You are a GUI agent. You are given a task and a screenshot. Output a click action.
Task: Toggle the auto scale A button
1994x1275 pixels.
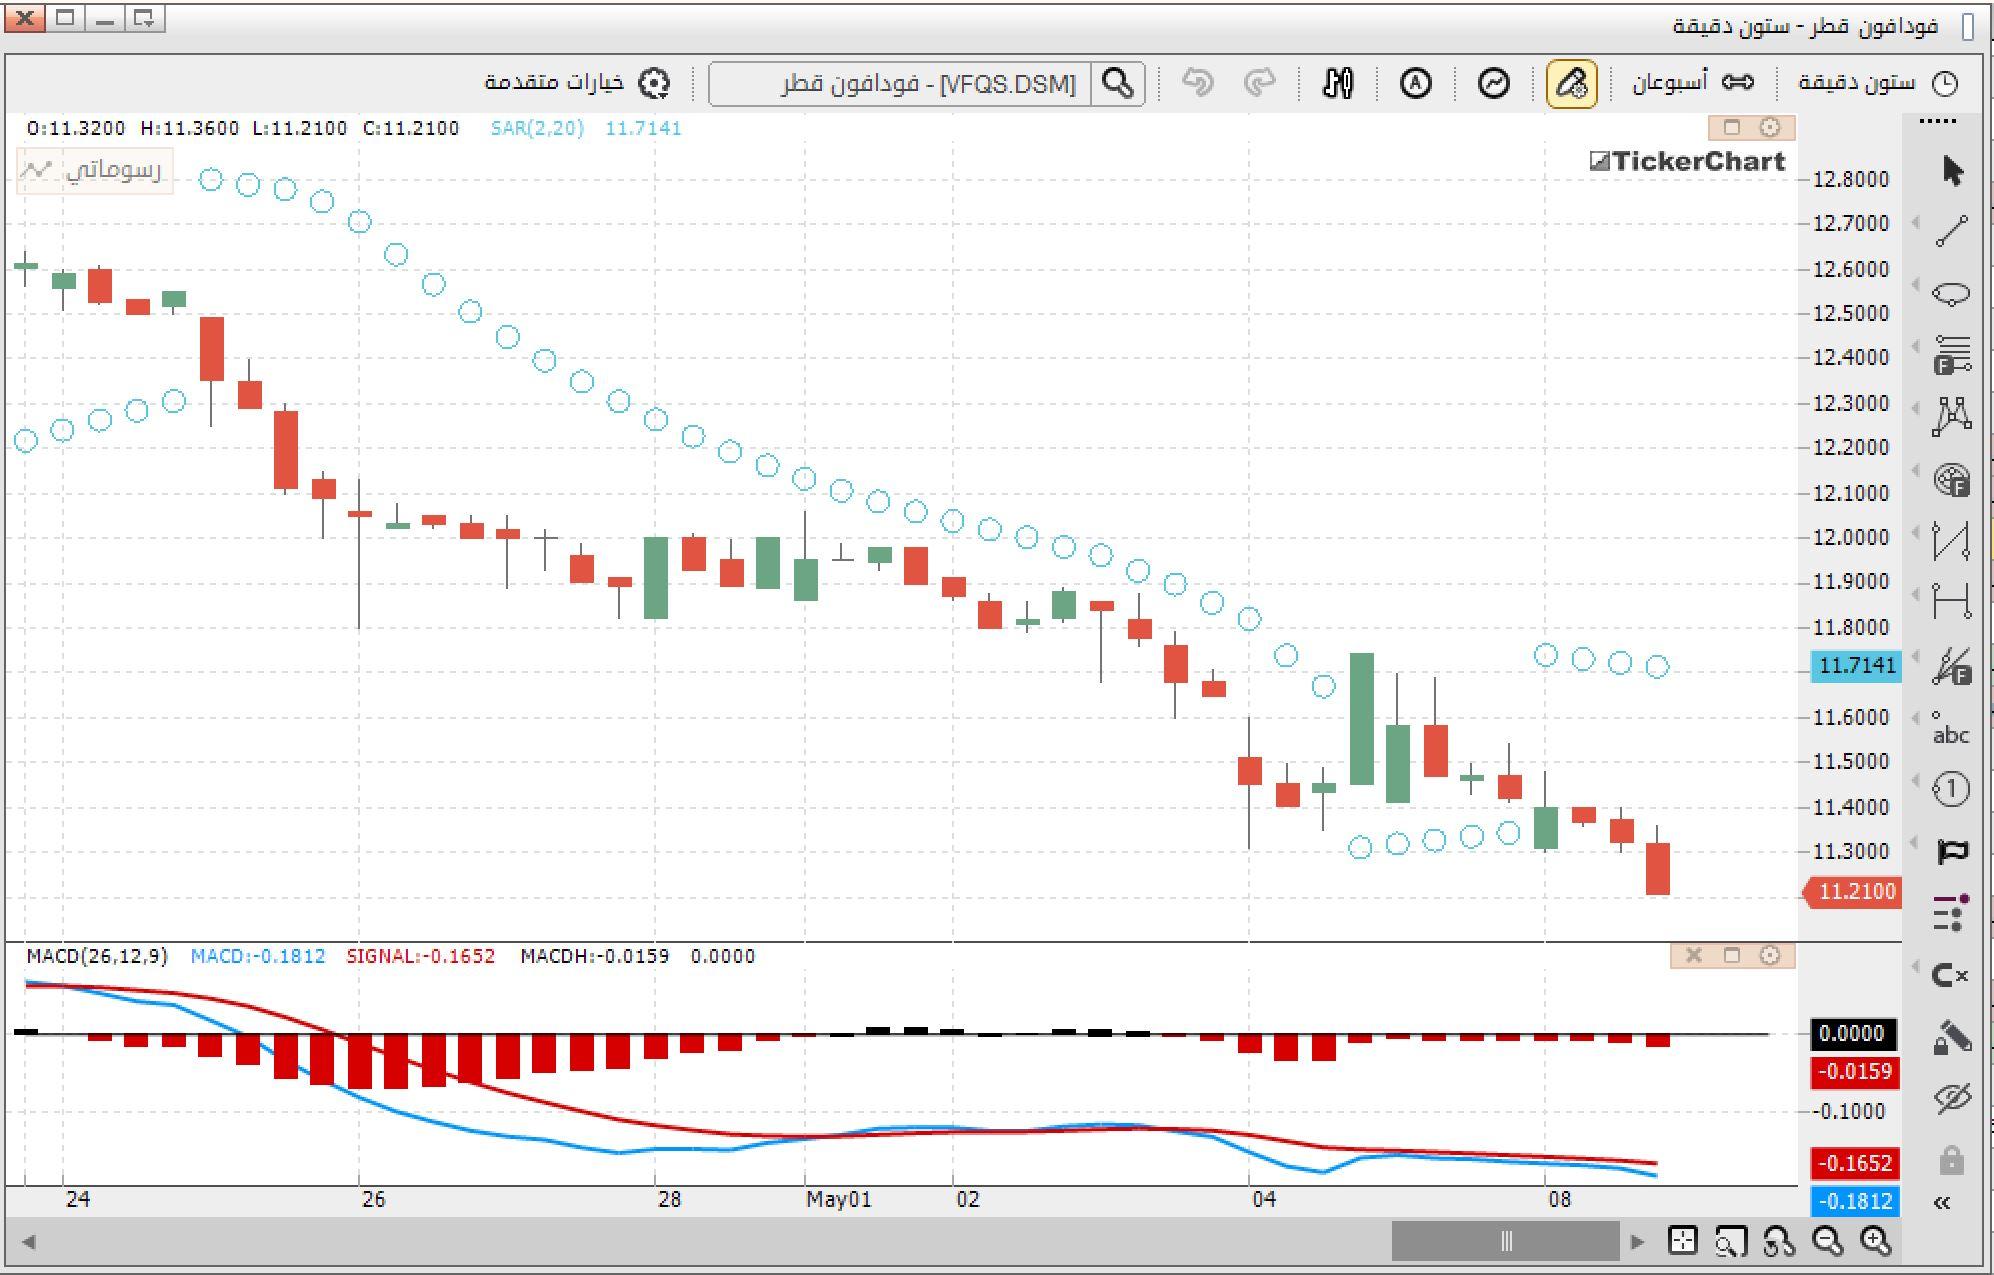1415,83
